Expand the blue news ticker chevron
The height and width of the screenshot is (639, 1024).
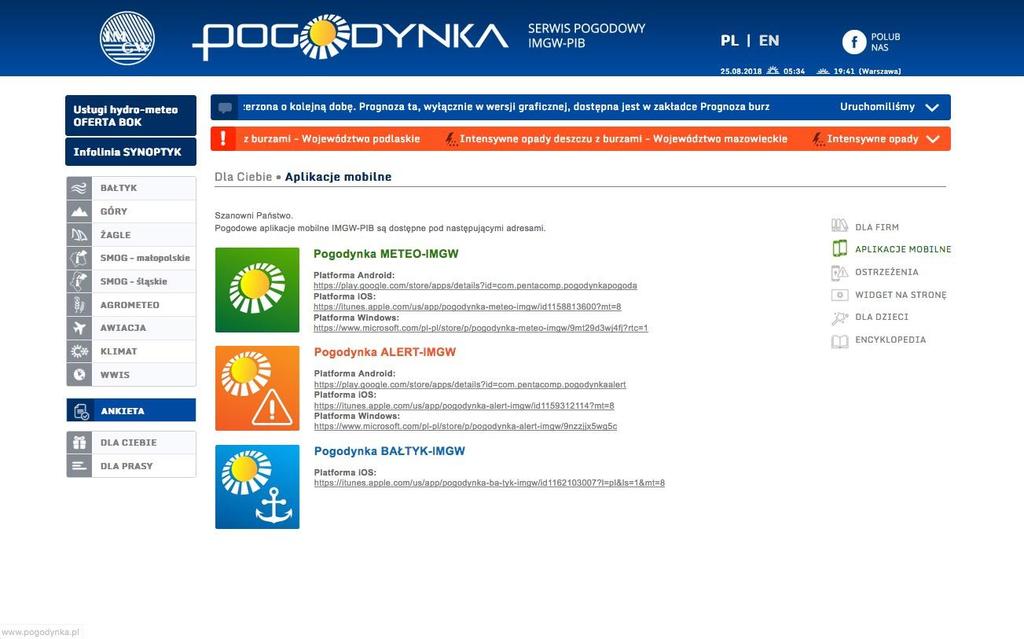pos(933,108)
